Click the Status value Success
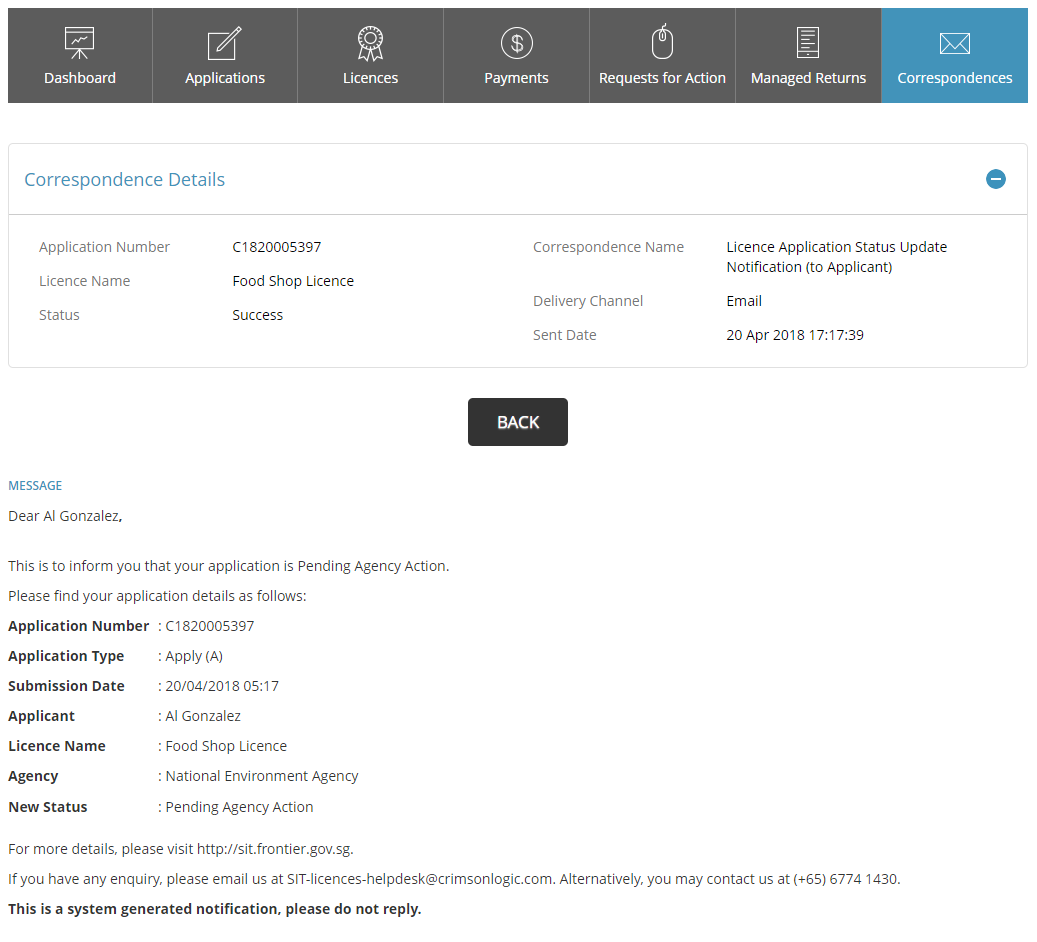This screenshot has width=1037, height=942. point(258,315)
